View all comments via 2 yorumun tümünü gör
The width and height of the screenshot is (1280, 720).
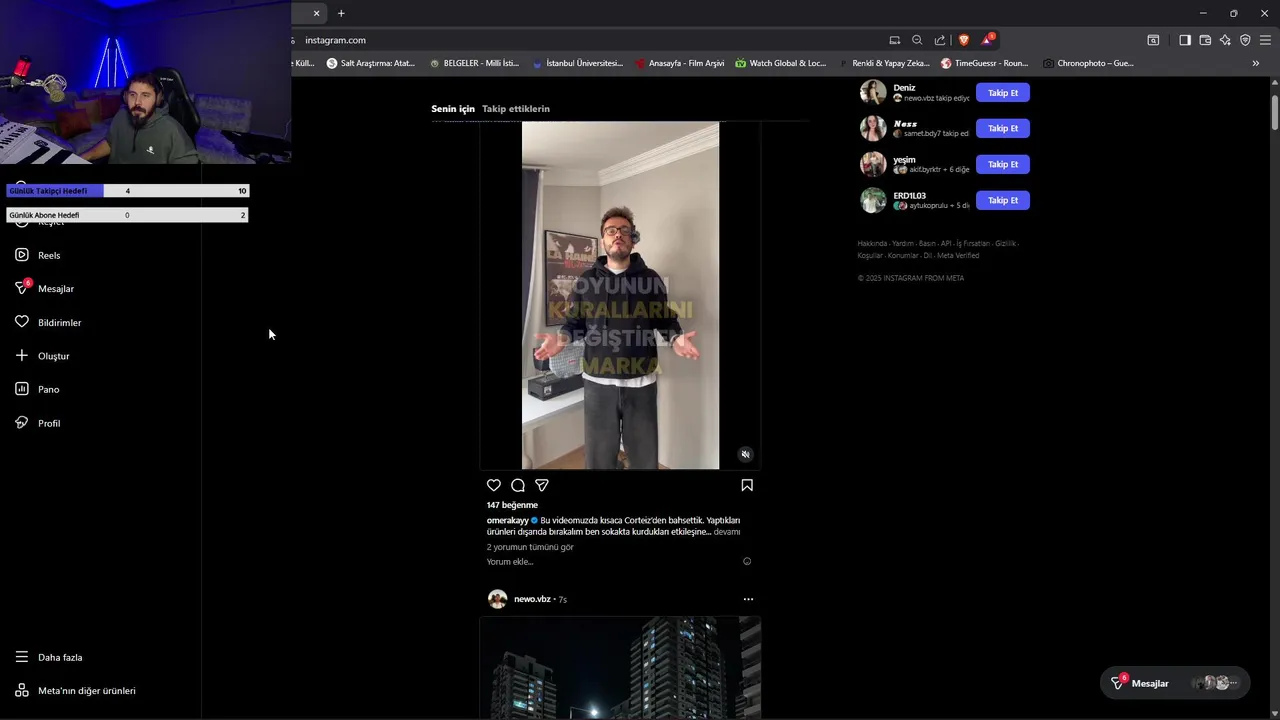530,547
